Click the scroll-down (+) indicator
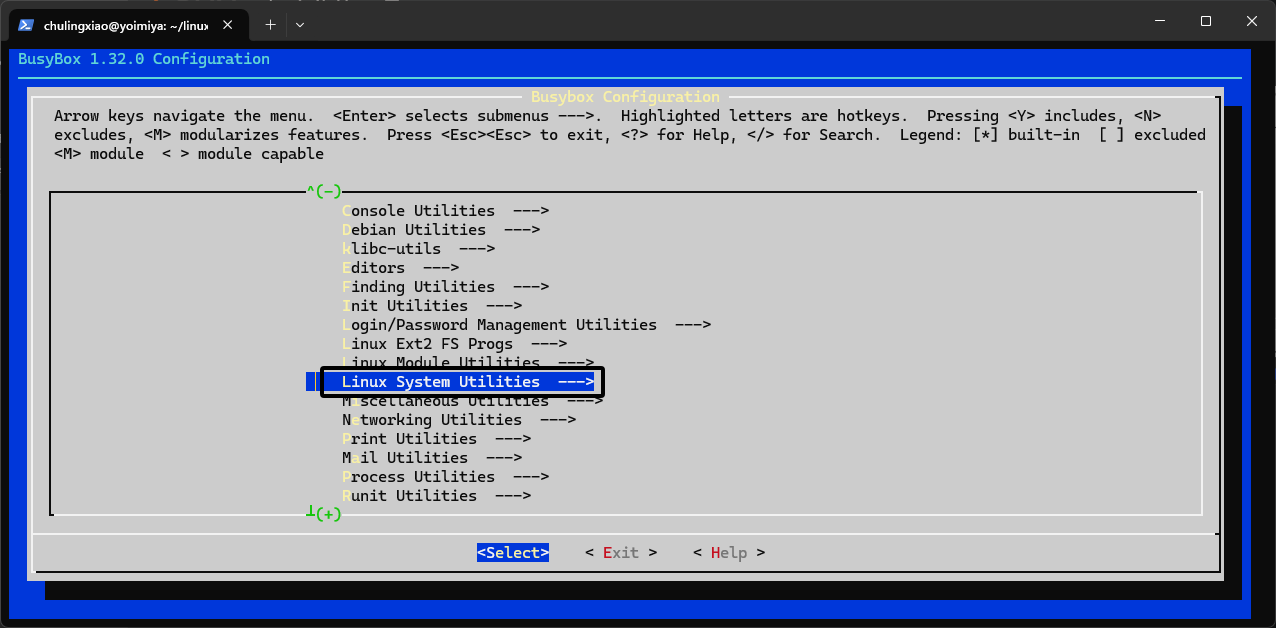Image resolution: width=1276 pixels, height=628 pixels. point(324,514)
